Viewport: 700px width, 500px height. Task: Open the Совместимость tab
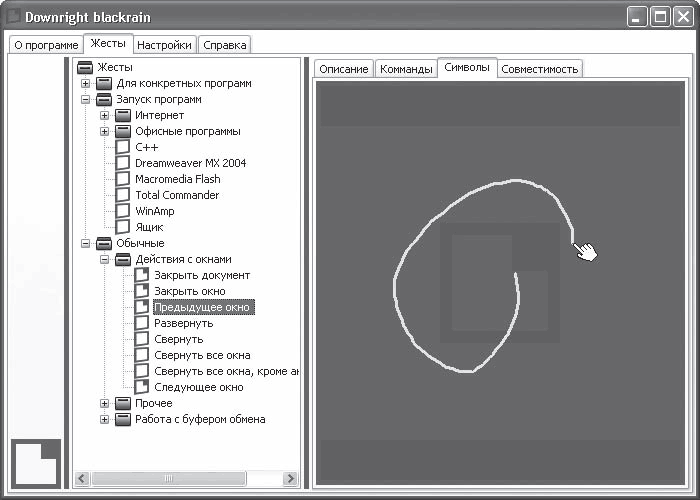pyautogui.click(x=539, y=69)
